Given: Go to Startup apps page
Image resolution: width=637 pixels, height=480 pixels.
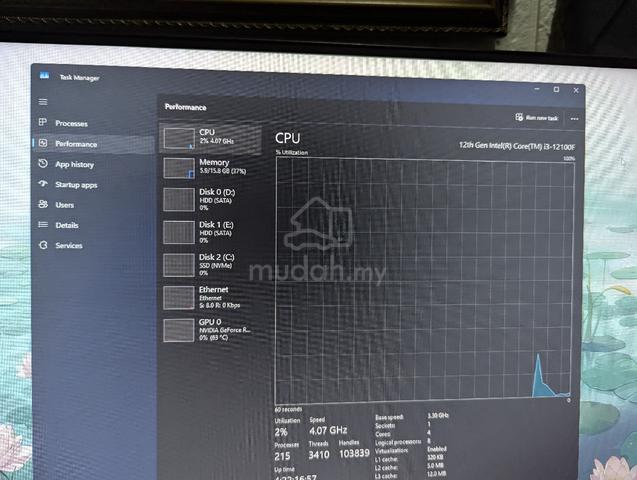Looking at the screenshot, I should tap(76, 185).
